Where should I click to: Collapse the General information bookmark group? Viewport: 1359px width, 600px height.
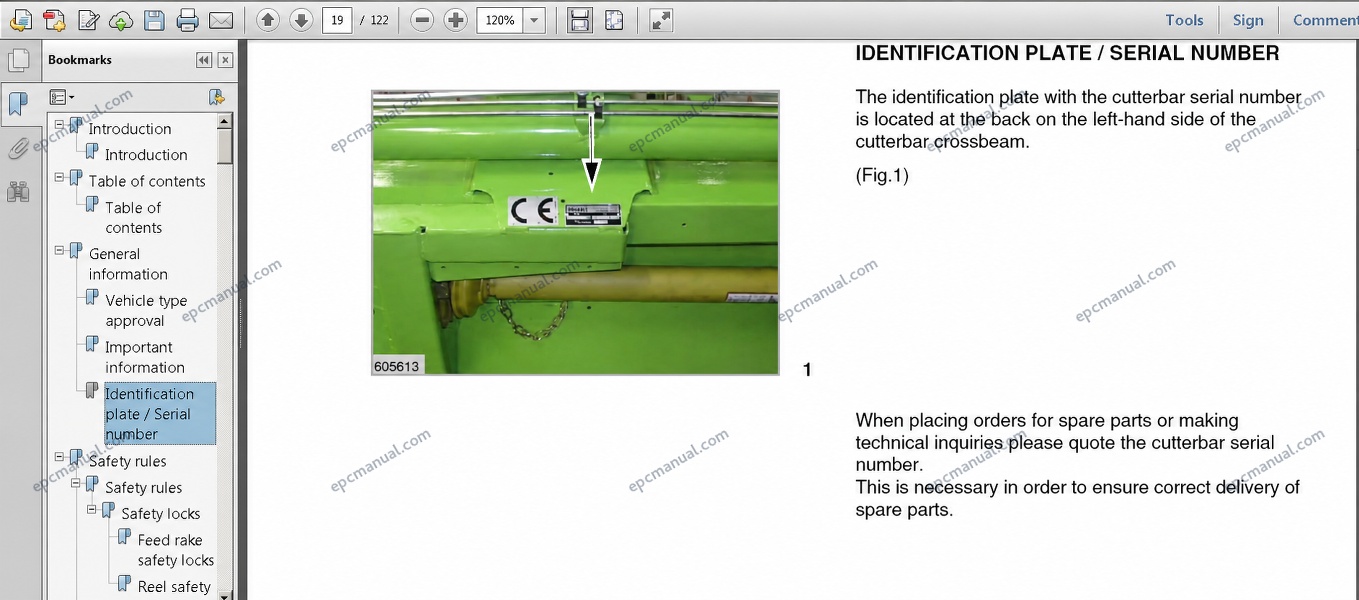[x=60, y=251]
